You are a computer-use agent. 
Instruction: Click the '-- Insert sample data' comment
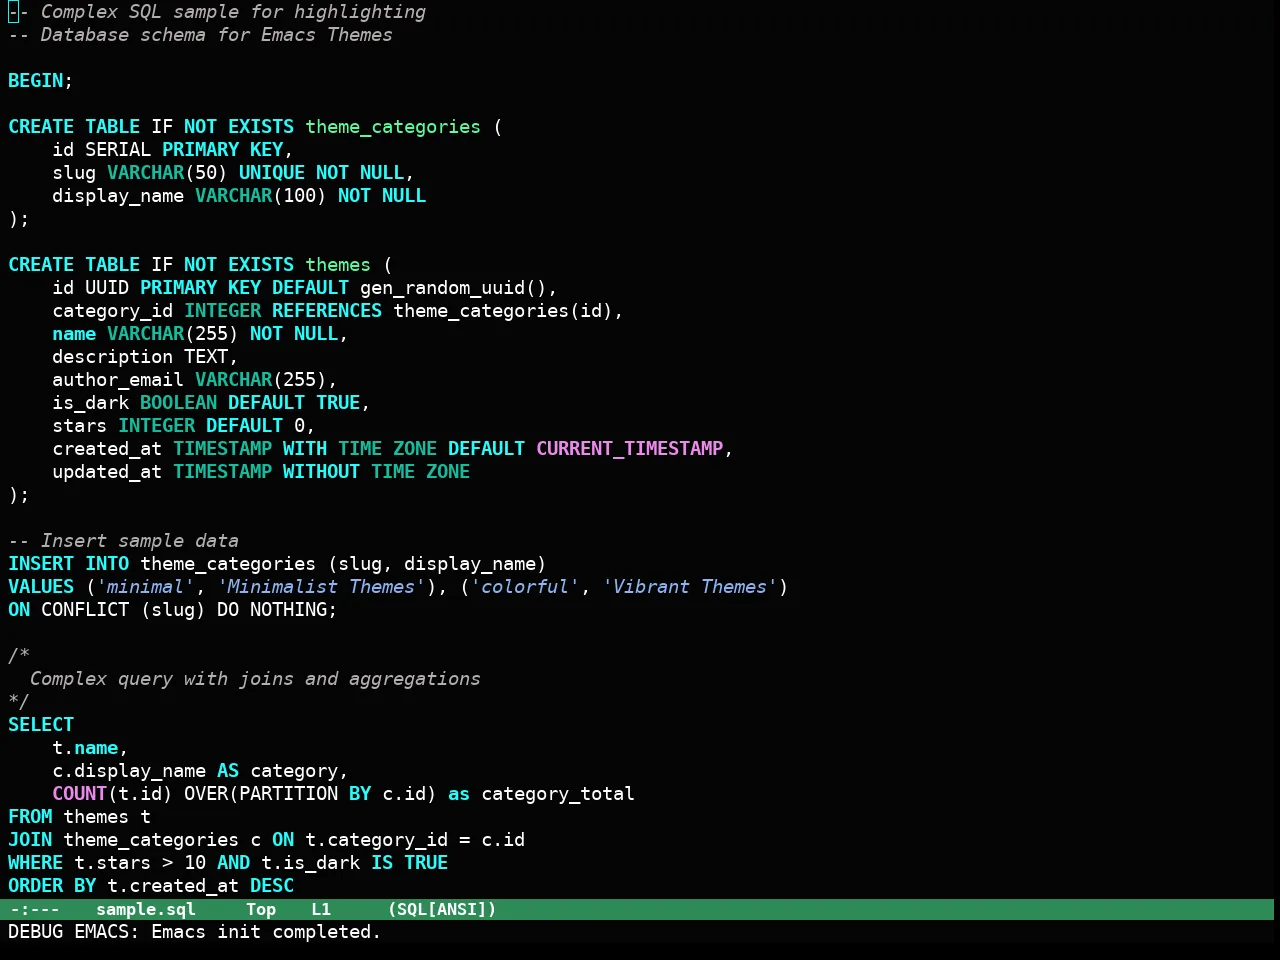point(124,541)
